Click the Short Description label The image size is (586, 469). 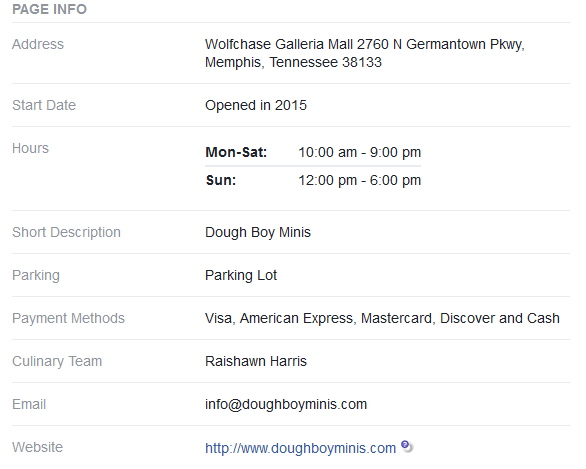tap(66, 232)
